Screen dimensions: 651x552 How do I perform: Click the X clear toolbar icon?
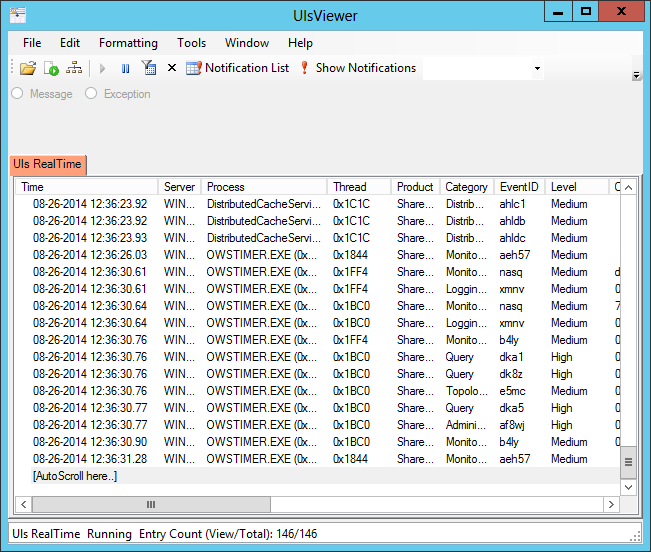tap(171, 68)
